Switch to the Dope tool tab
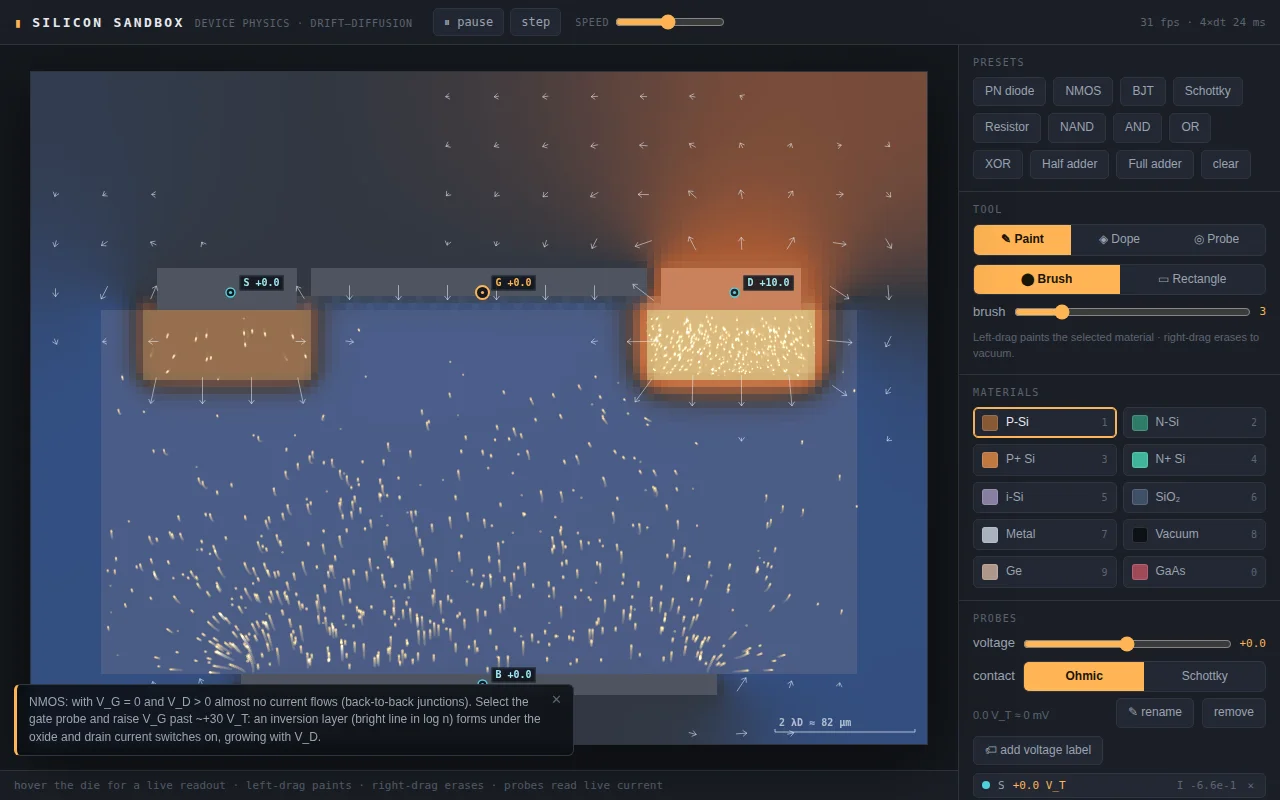 [1119, 240]
